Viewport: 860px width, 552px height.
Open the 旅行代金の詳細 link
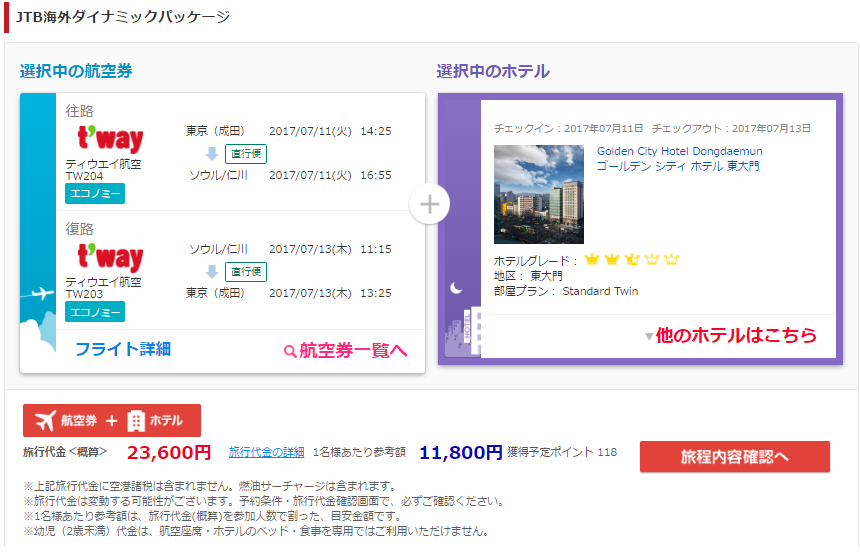[x=267, y=452]
